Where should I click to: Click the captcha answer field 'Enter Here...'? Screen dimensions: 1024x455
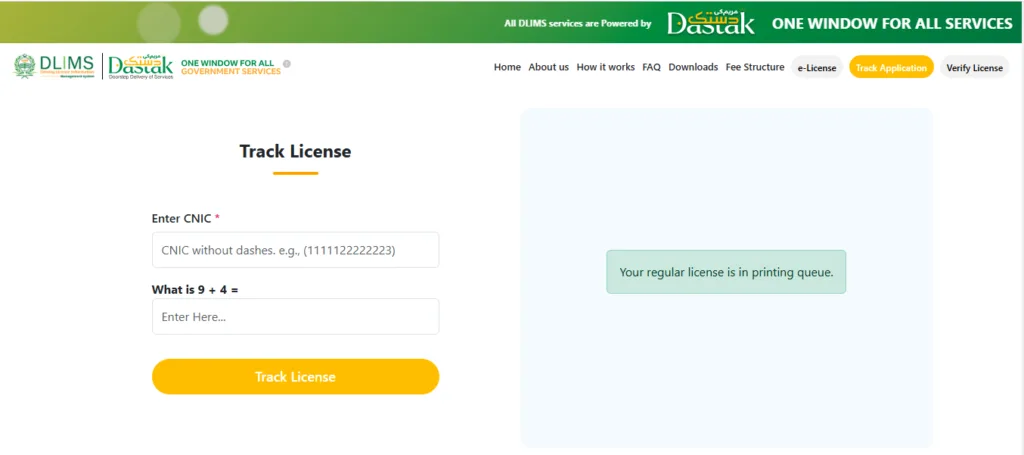tap(295, 317)
